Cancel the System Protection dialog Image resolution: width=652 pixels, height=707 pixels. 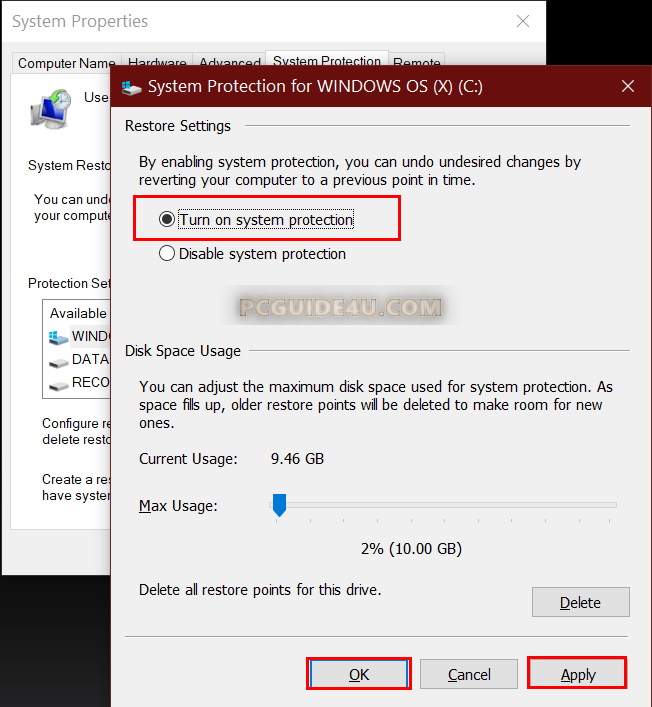point(469,675)
